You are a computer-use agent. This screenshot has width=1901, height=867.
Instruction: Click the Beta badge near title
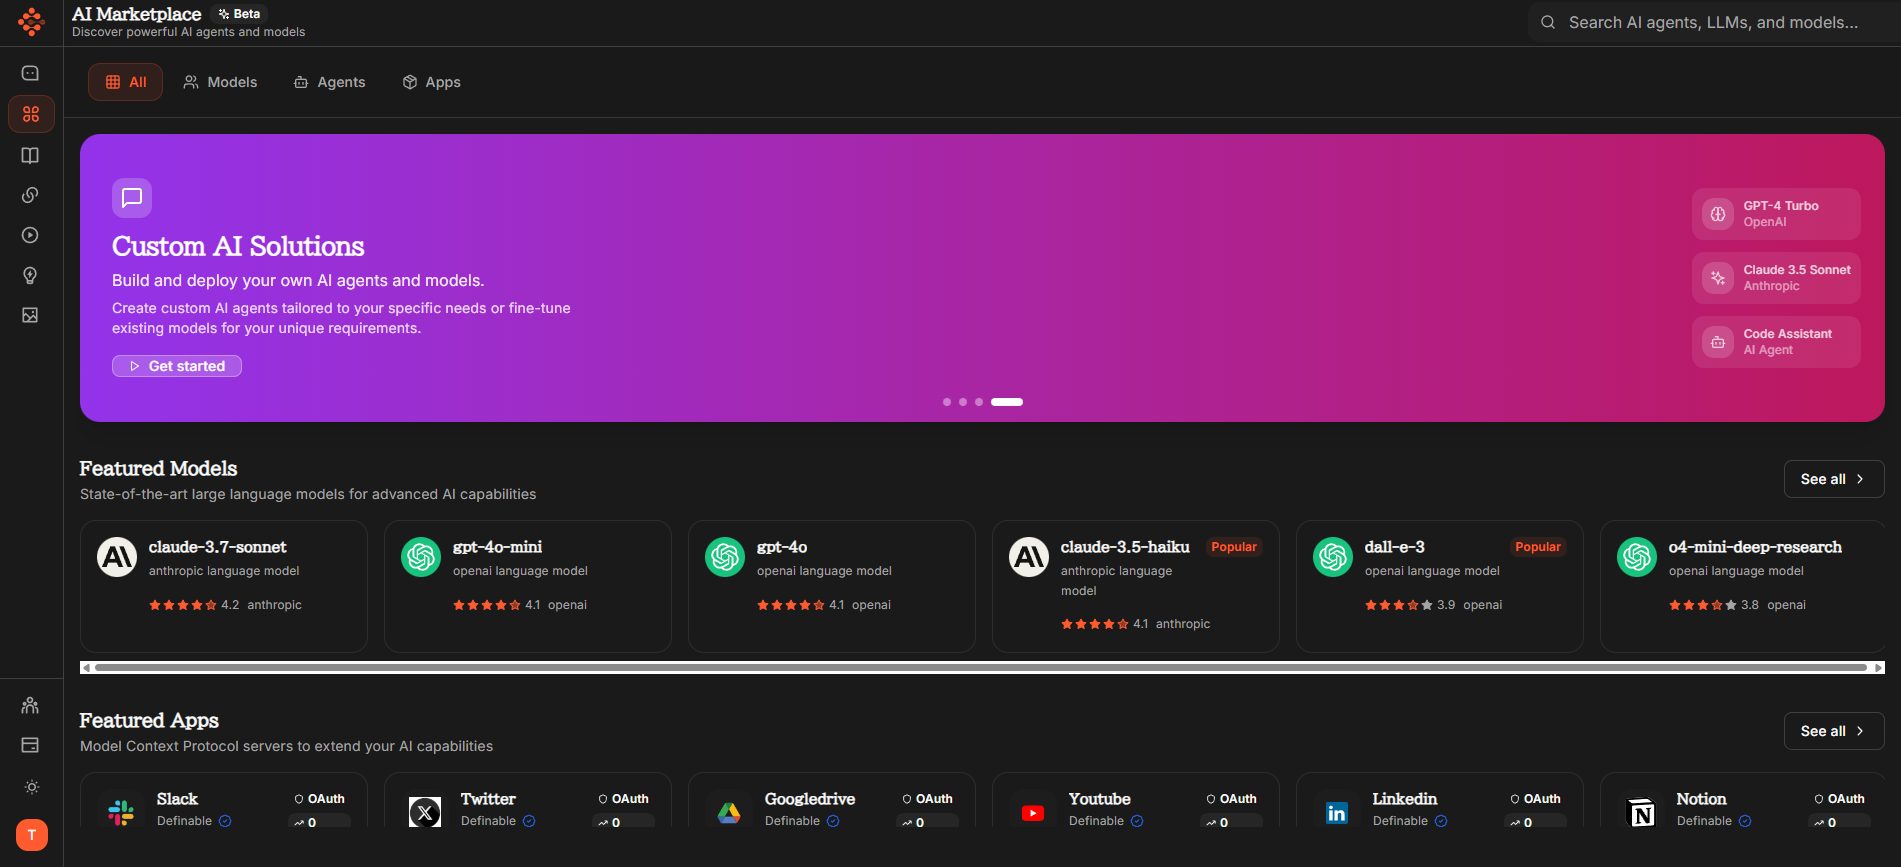click(240, 14)
